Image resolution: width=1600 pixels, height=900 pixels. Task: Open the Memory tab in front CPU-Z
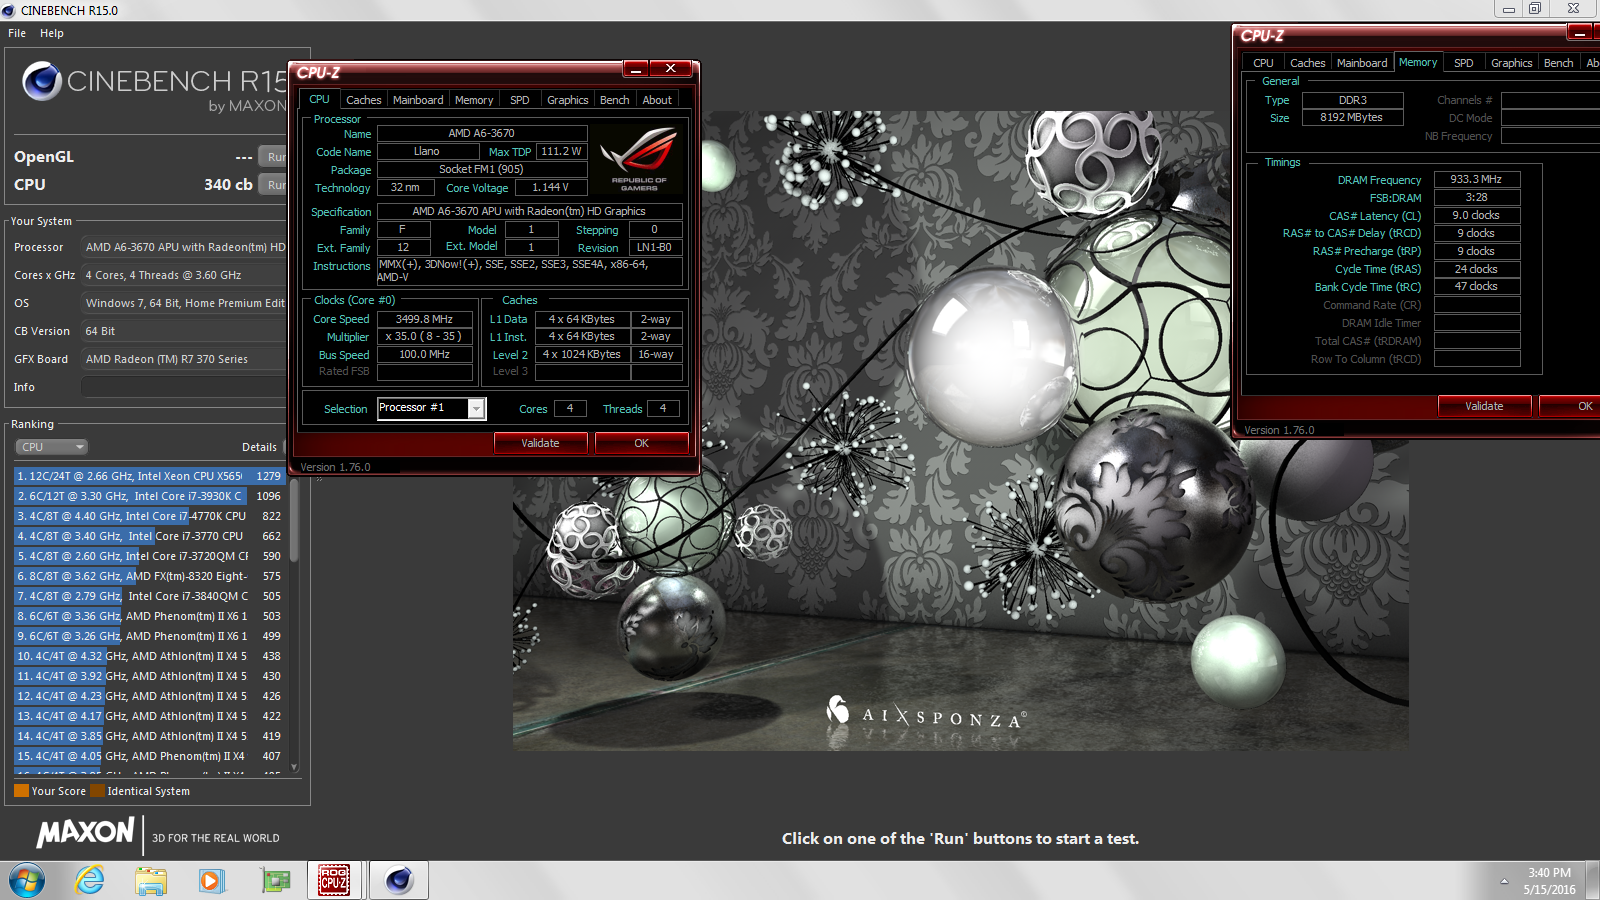click(x=474, y=100)
